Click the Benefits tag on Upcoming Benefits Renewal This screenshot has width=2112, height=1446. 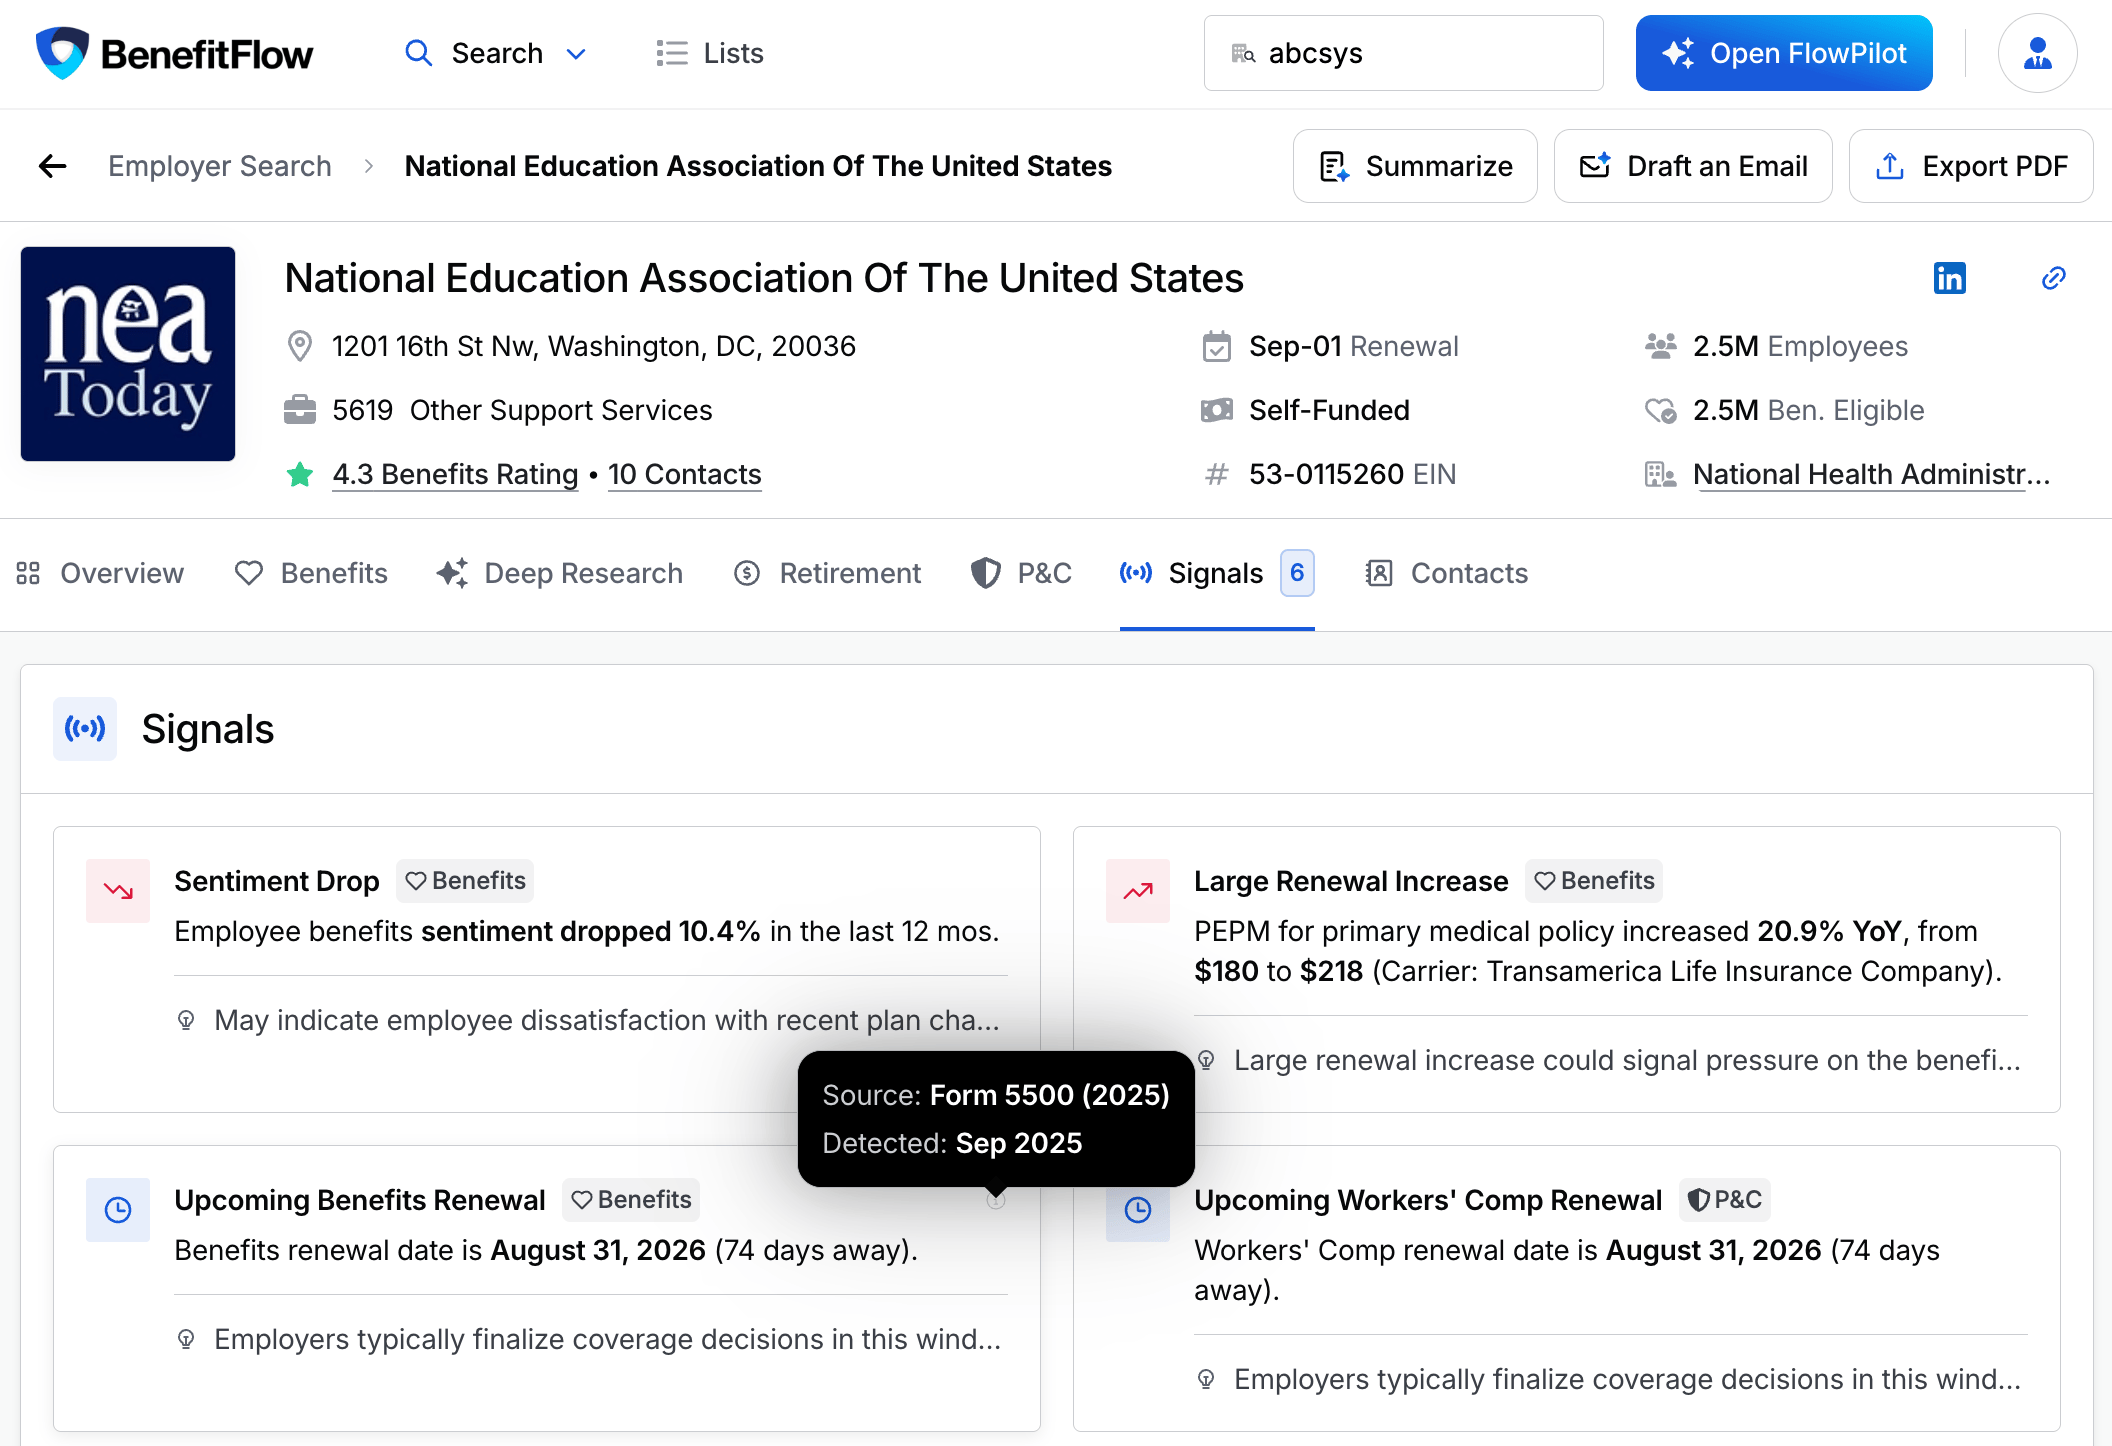point(631,1200)
